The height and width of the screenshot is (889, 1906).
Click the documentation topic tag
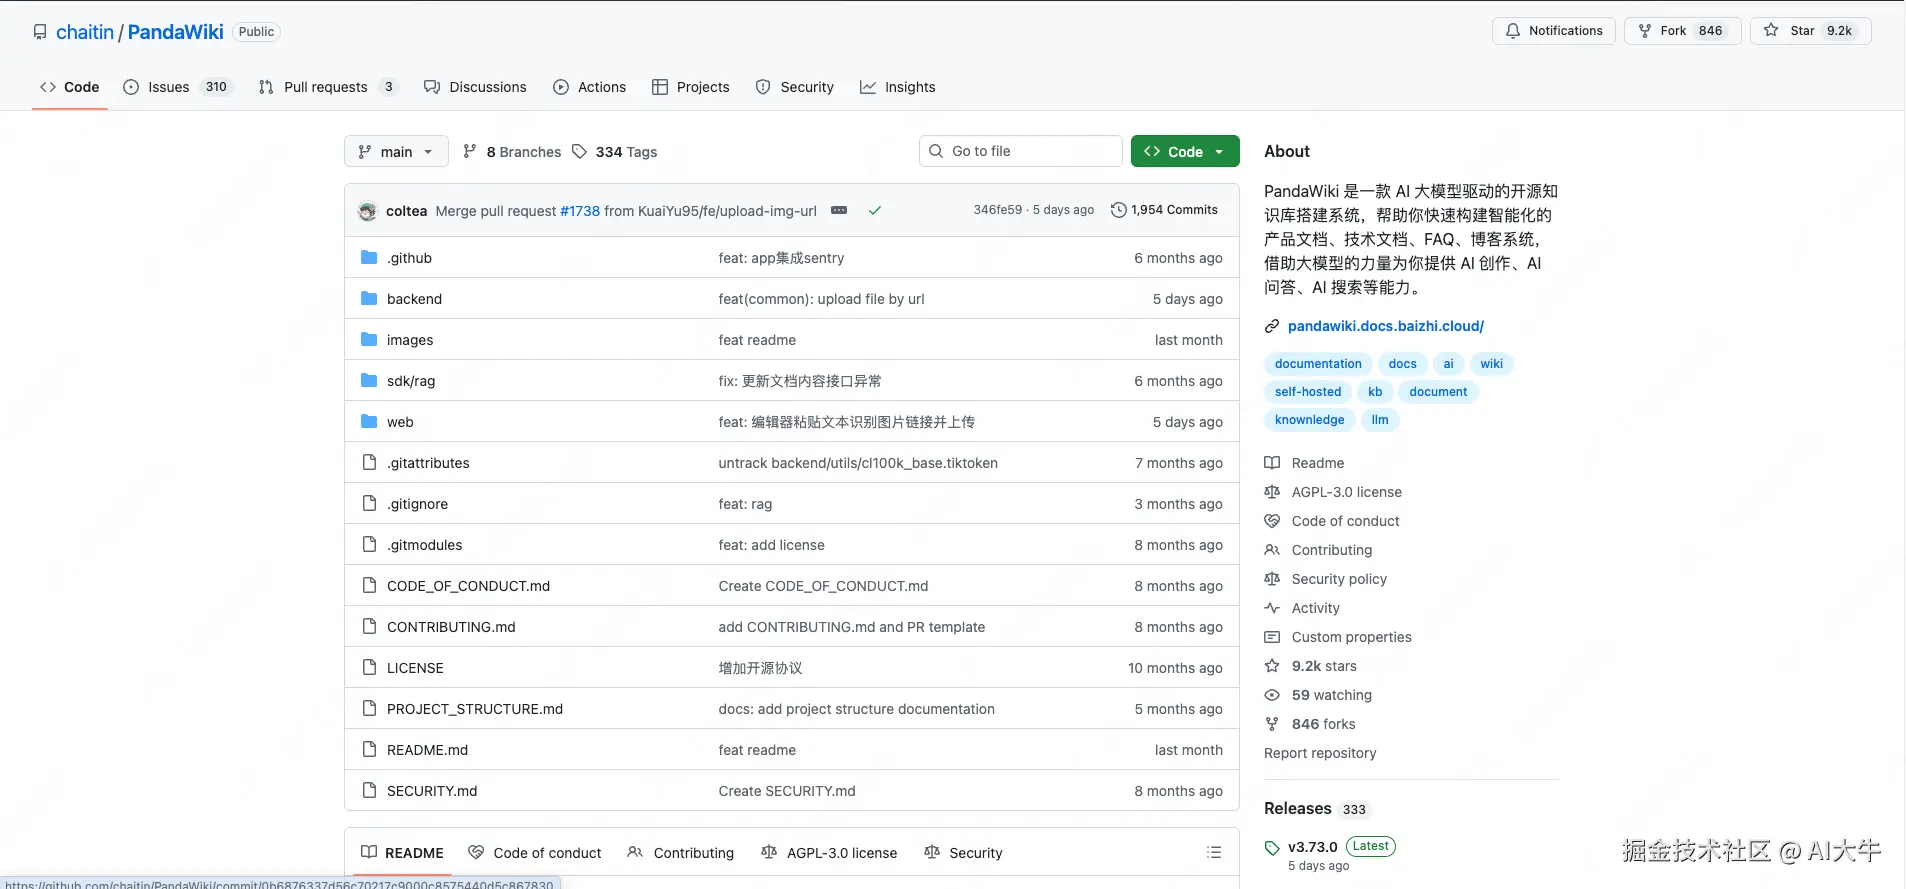(x=1318, y=364)
